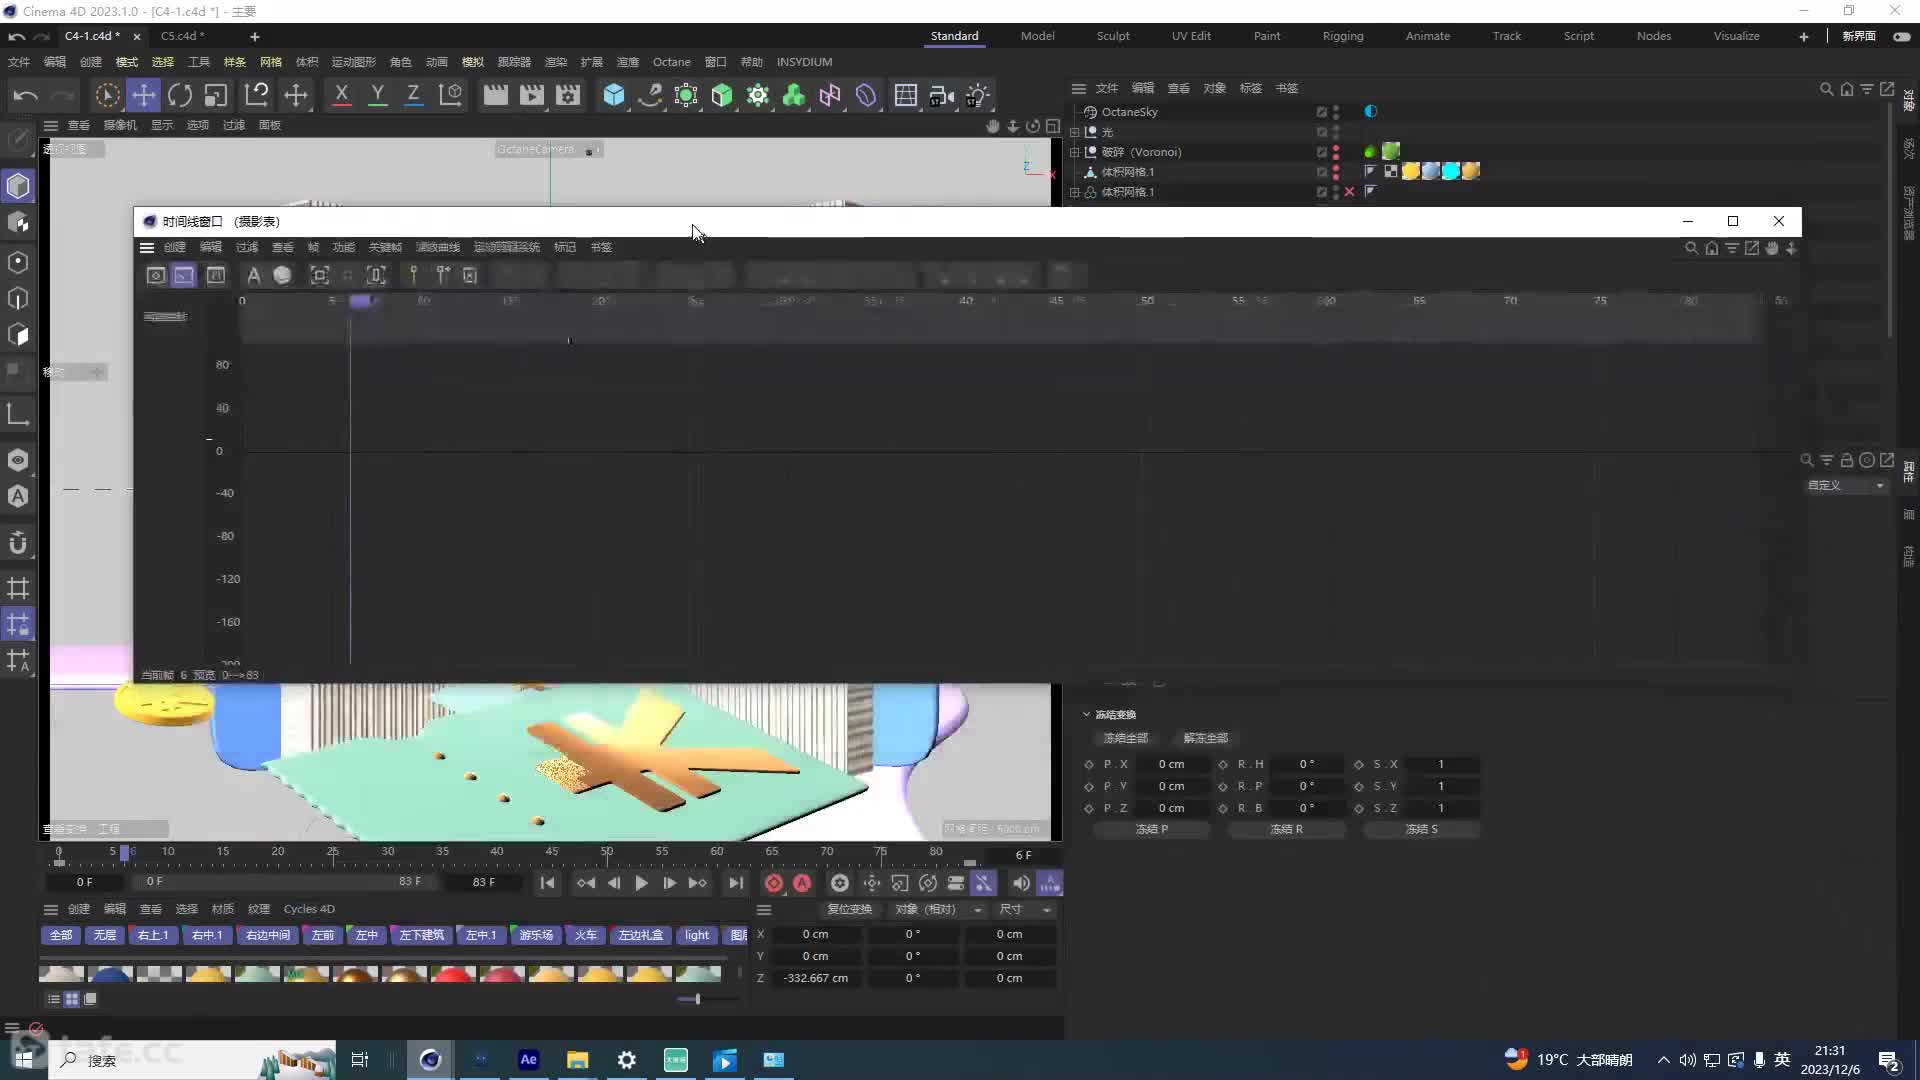Click the 复位变换 button
Screen dimensions: 1920x1080
[x=849, y=909]
